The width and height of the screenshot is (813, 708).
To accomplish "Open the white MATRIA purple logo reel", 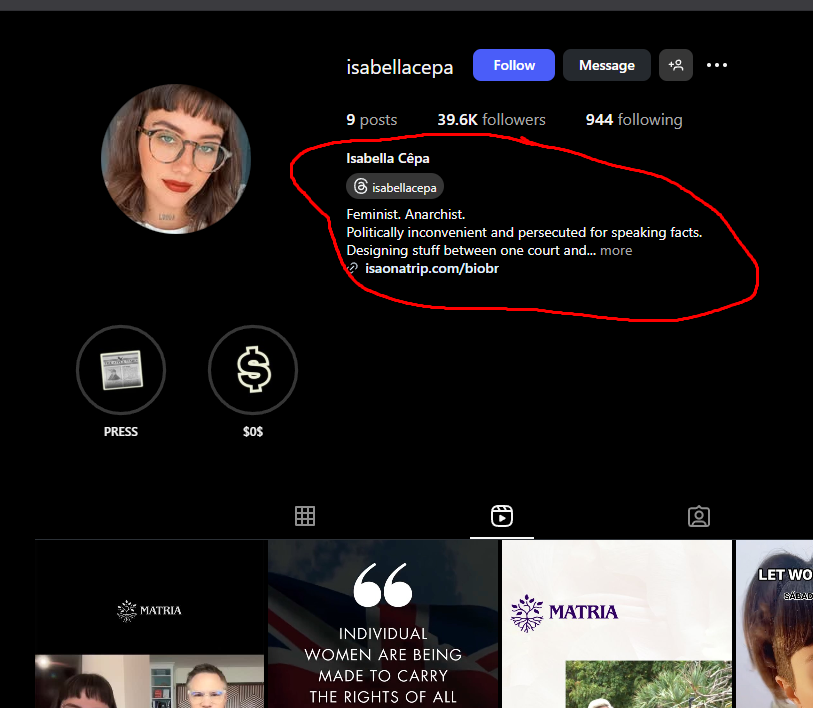I will [x=616, y=624].
